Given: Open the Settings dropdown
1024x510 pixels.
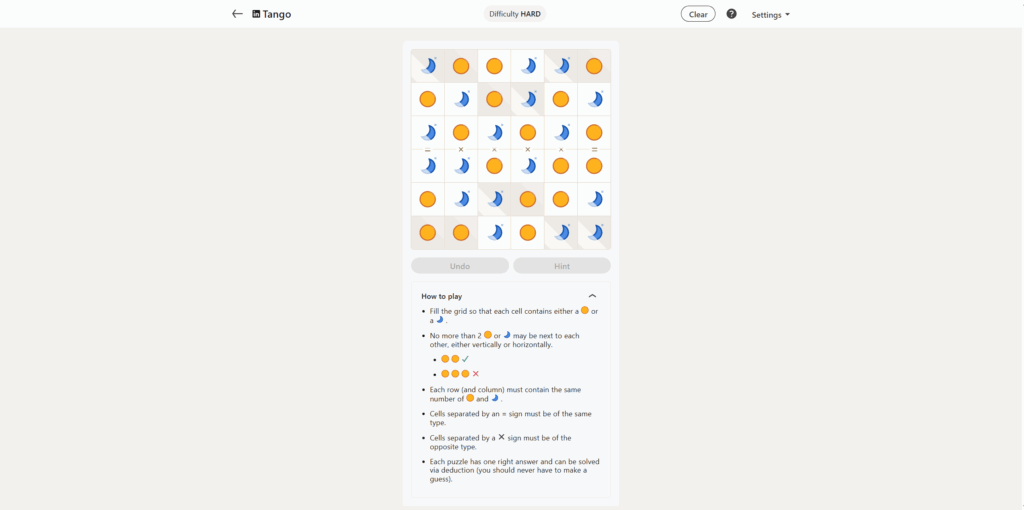Looking at the screenshot, I should pos(770,15).
